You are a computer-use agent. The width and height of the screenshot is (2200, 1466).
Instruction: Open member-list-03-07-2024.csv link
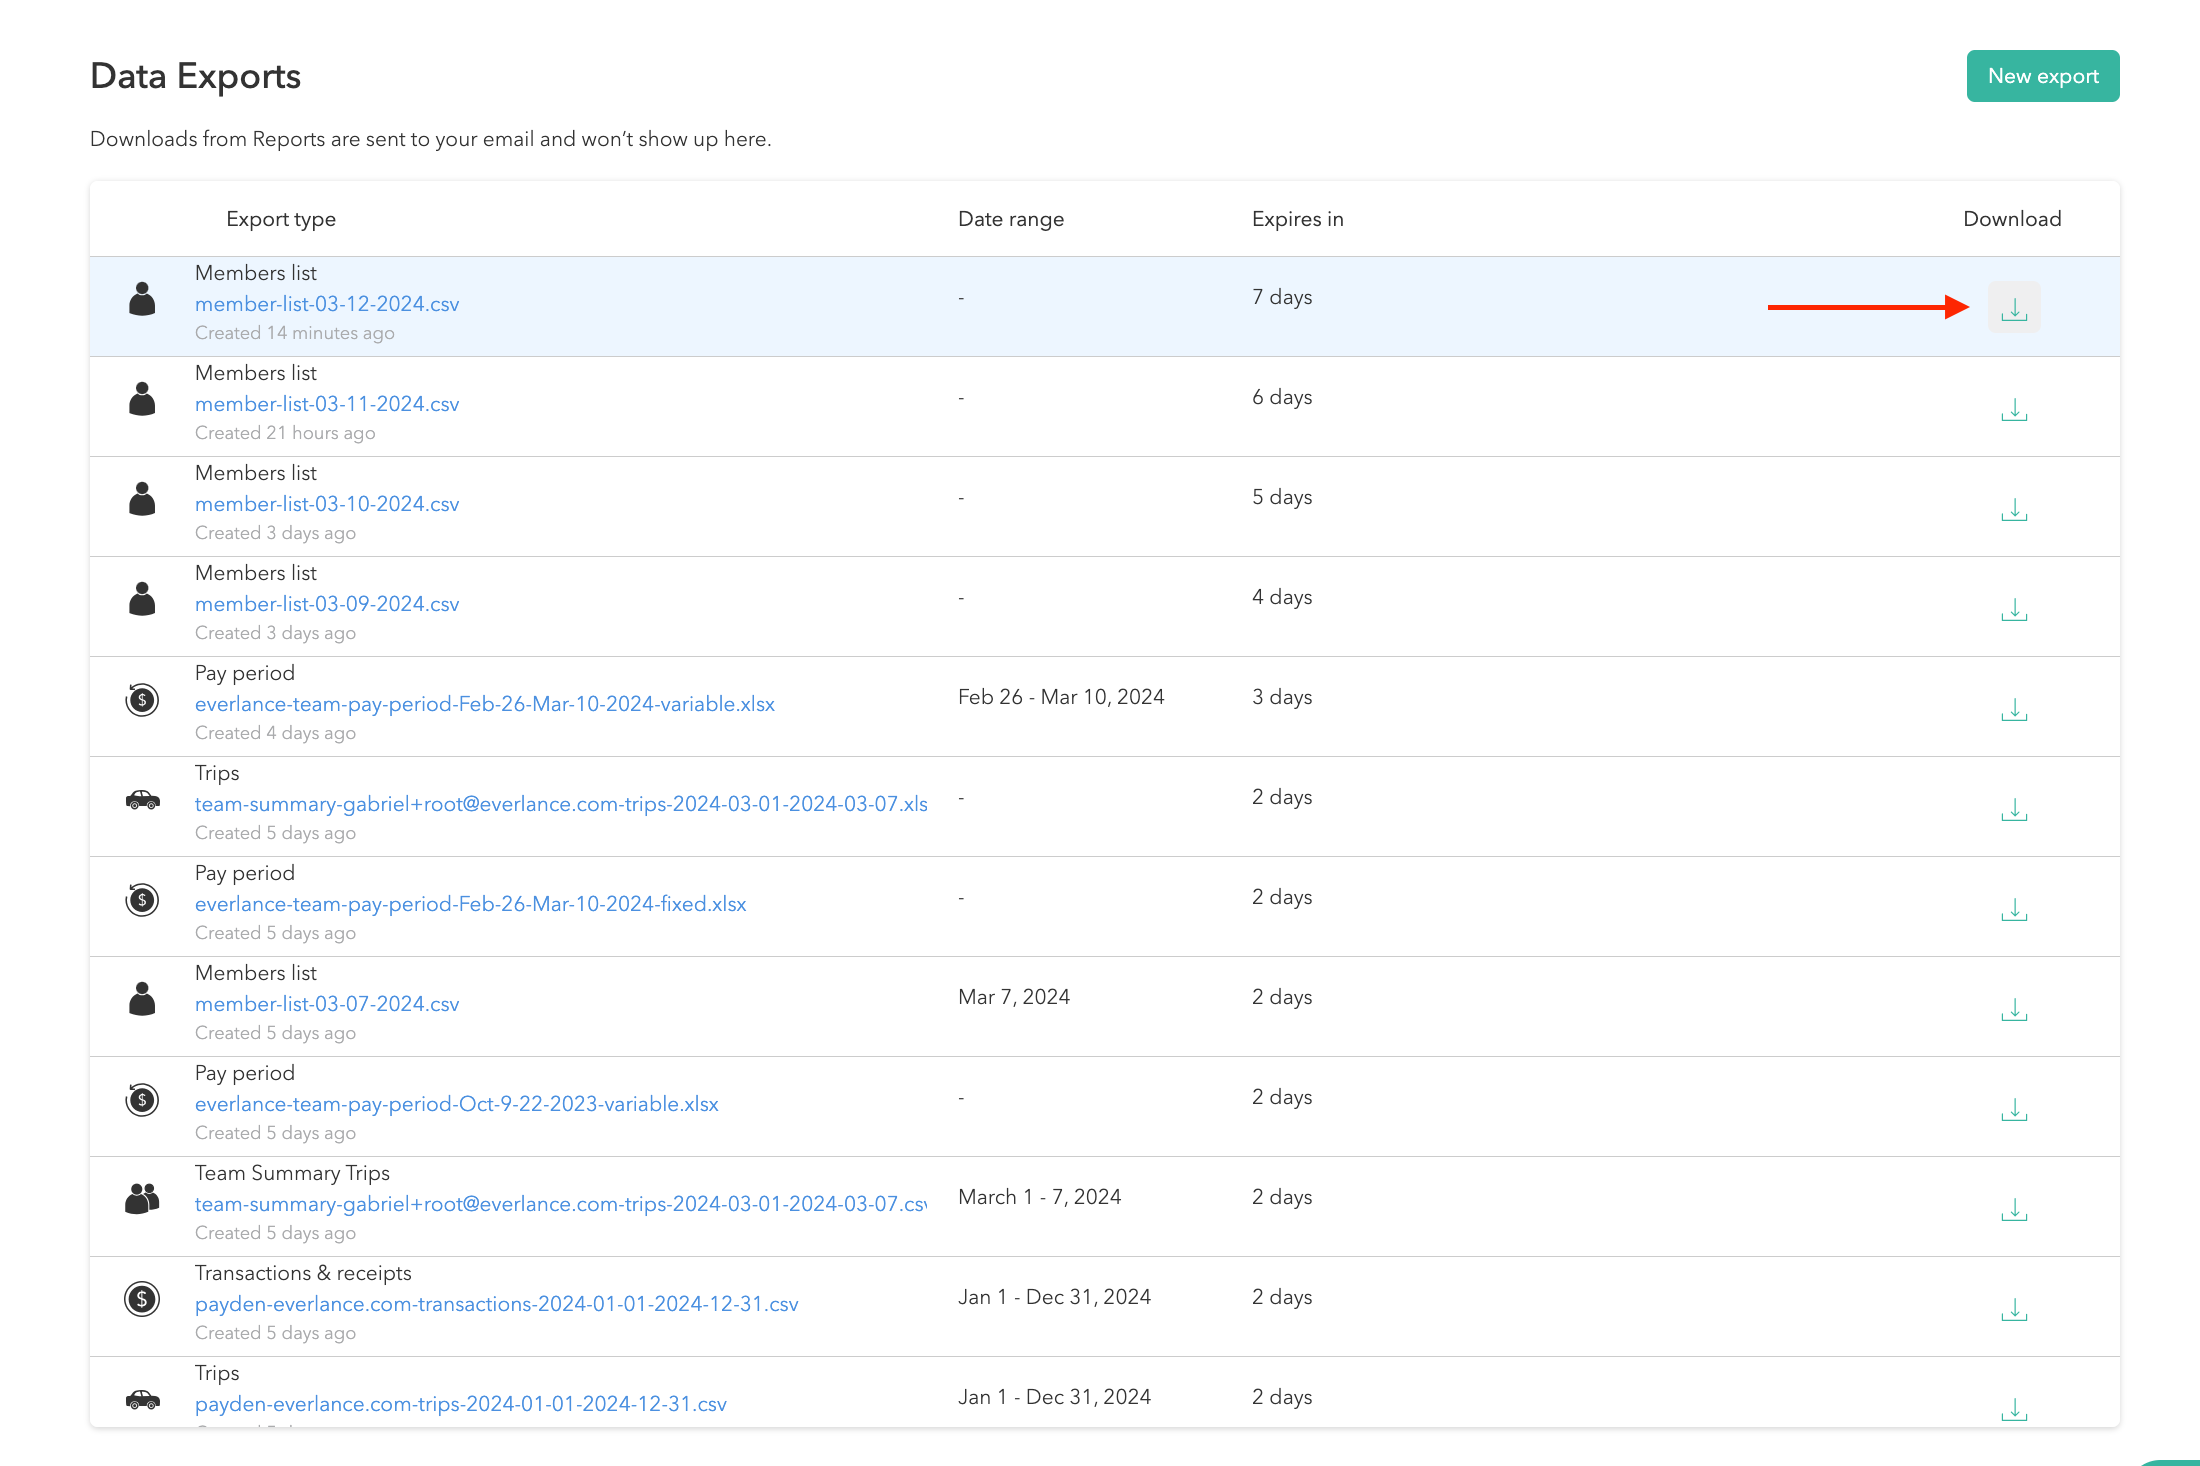tap(327, 1004)
